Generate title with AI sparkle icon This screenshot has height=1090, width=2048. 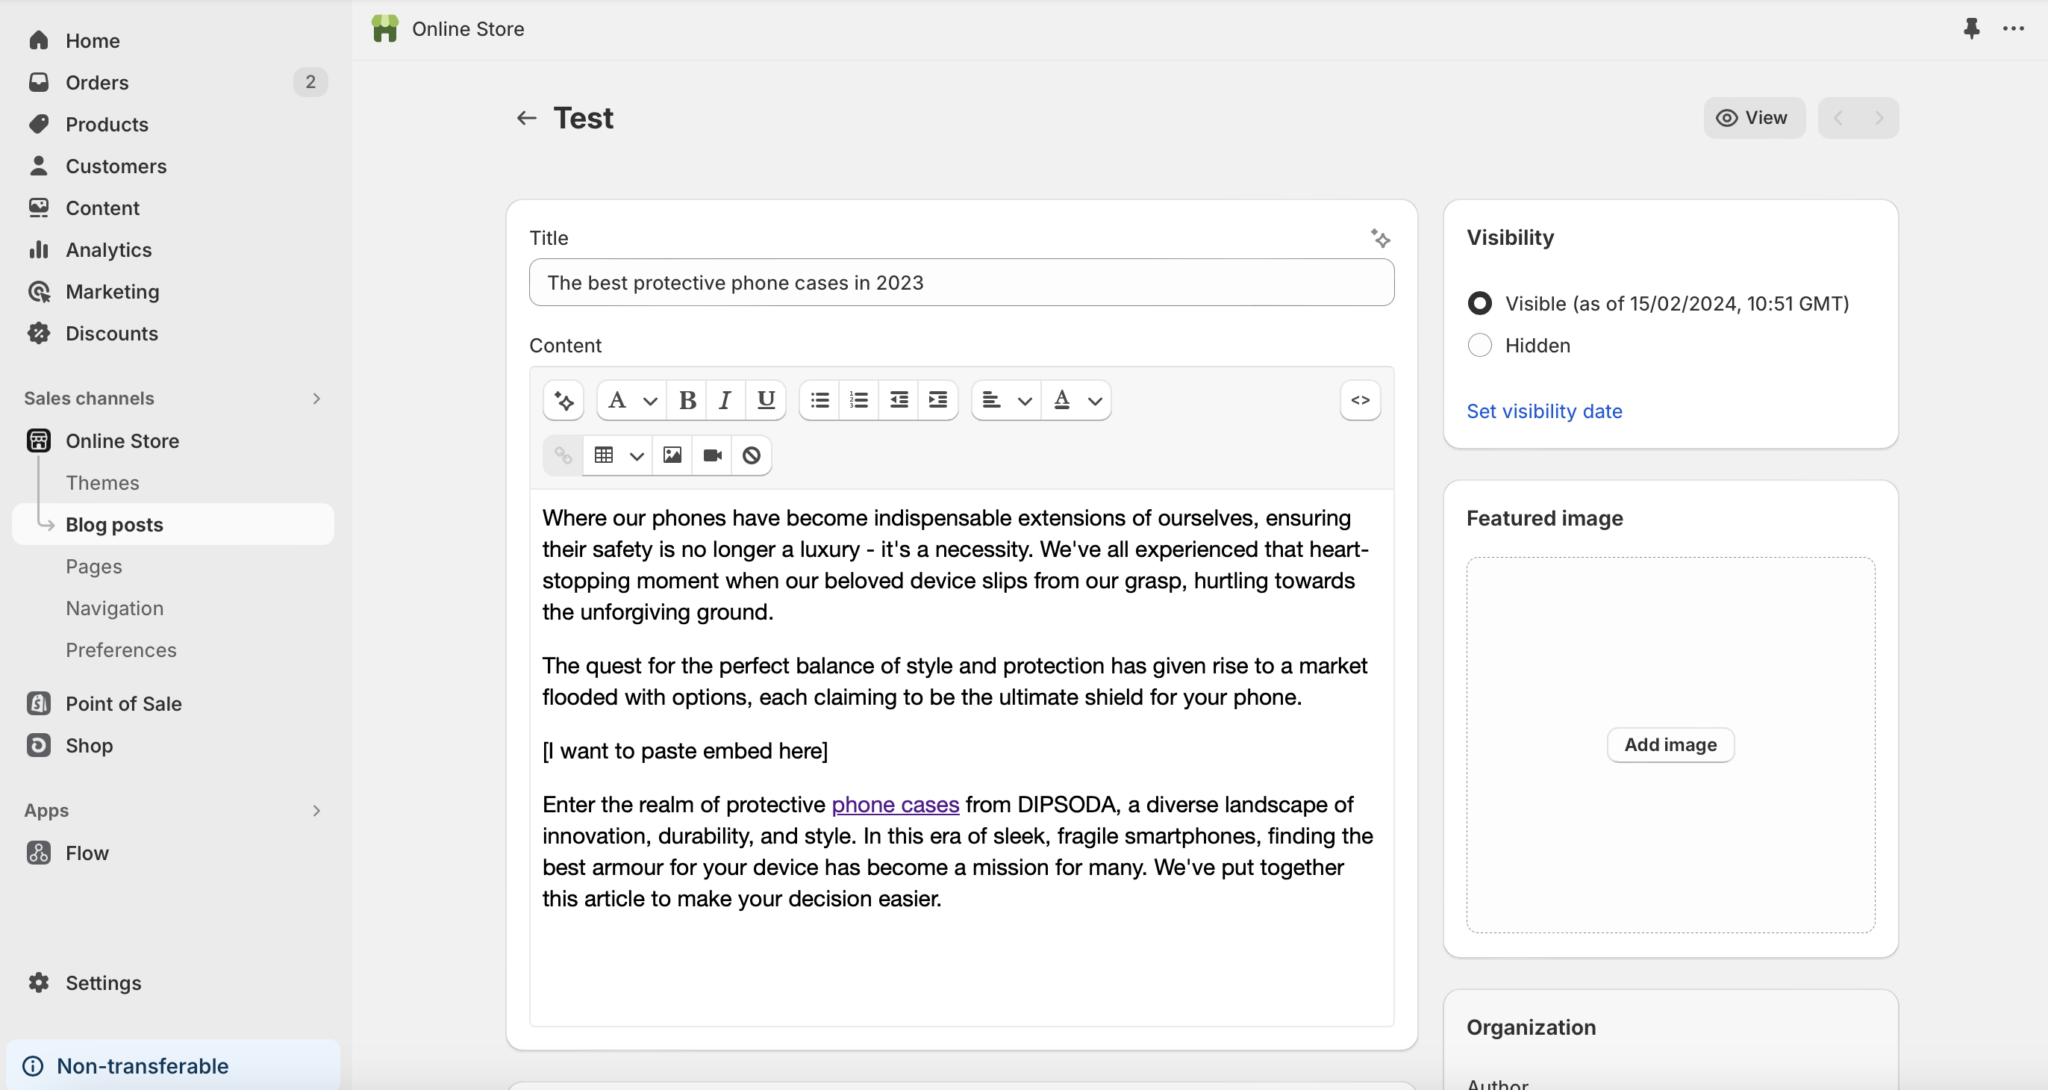pyautogui.click(x=1380, y=238)
